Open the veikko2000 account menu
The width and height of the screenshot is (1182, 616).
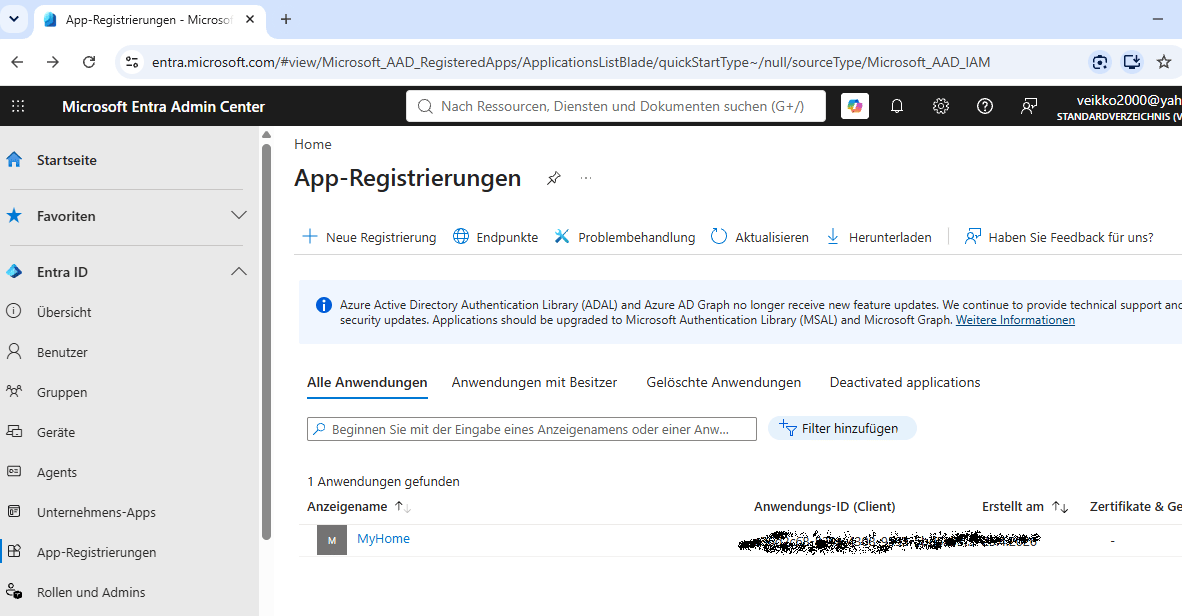tap(1119, 106)
